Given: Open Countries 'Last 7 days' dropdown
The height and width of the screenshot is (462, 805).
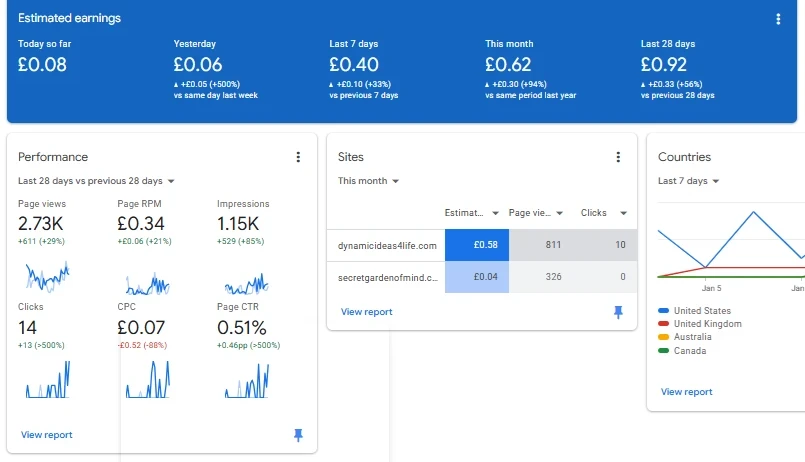Looking at the screenshot, I should [x=688, y=181].
